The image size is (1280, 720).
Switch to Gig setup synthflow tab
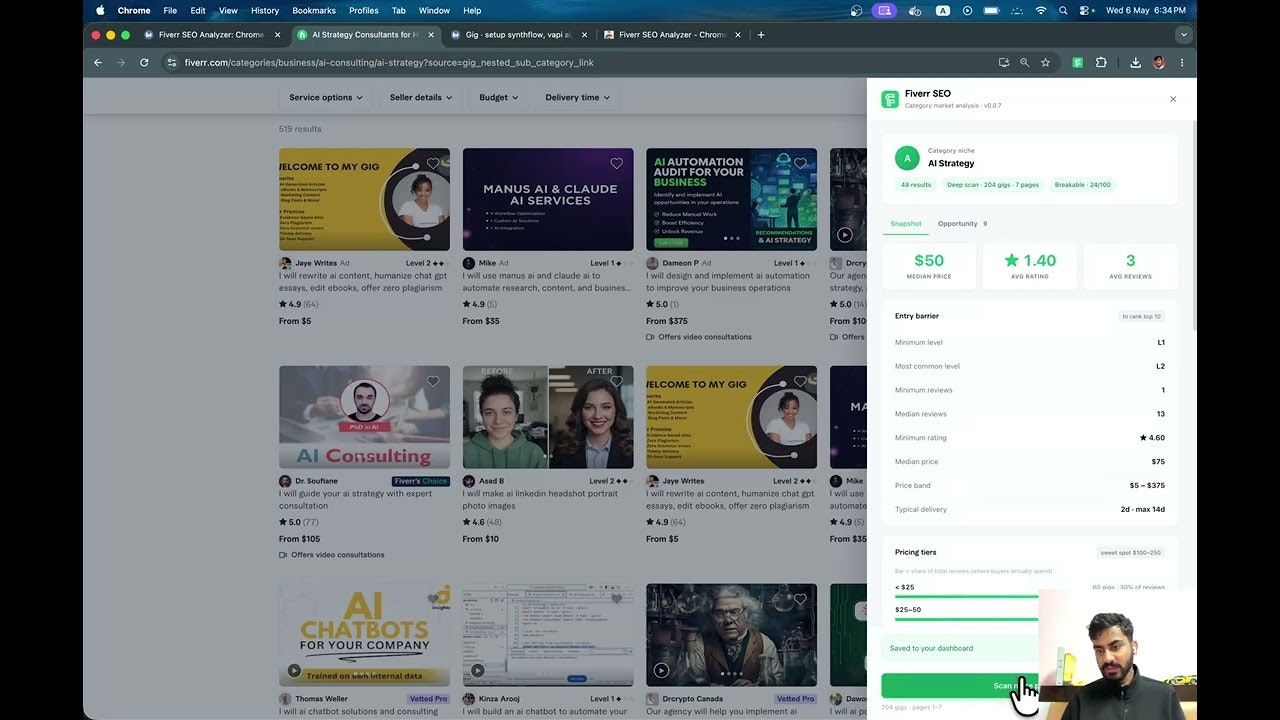(520, 34)
